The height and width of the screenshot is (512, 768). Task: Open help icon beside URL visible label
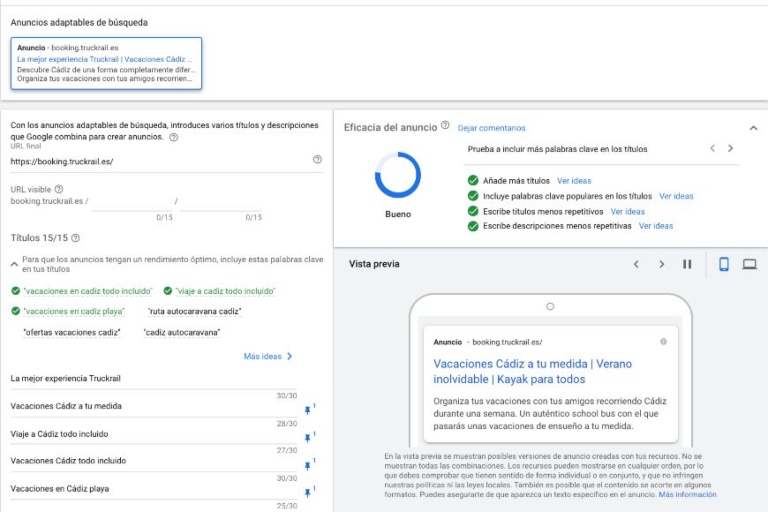[x=59, y=189]
